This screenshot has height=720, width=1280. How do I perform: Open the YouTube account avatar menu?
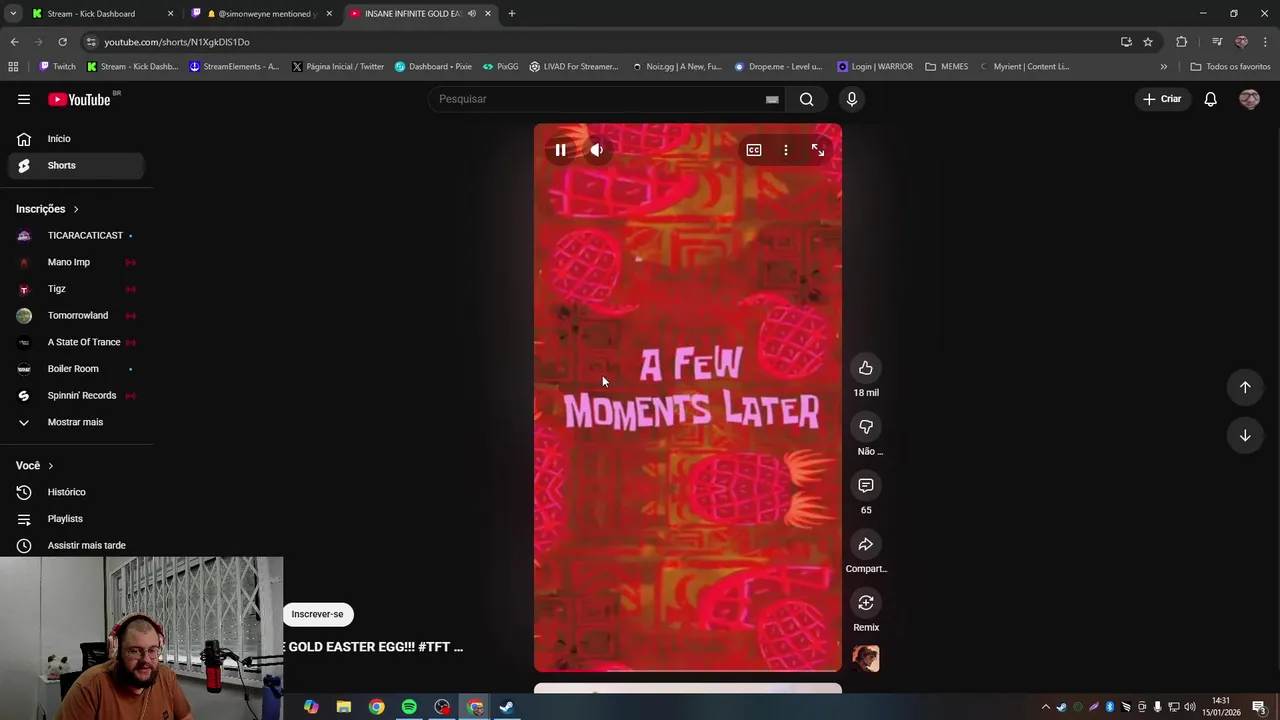point(1249,99)
